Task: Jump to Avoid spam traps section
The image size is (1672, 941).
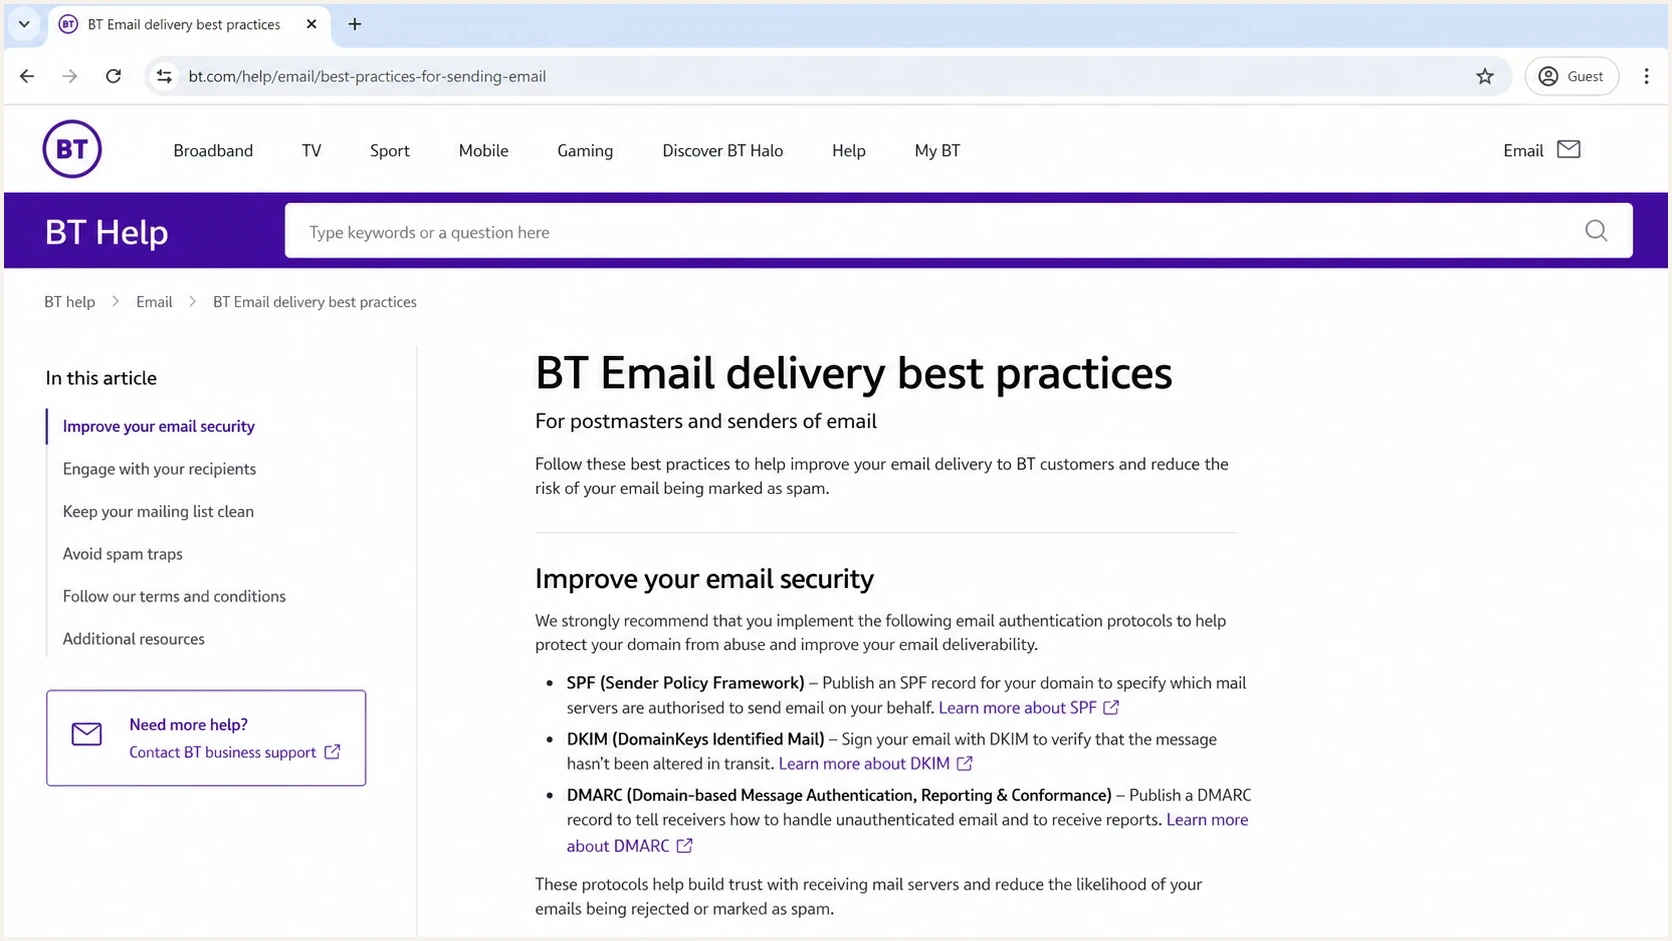Action: [123, 554]
